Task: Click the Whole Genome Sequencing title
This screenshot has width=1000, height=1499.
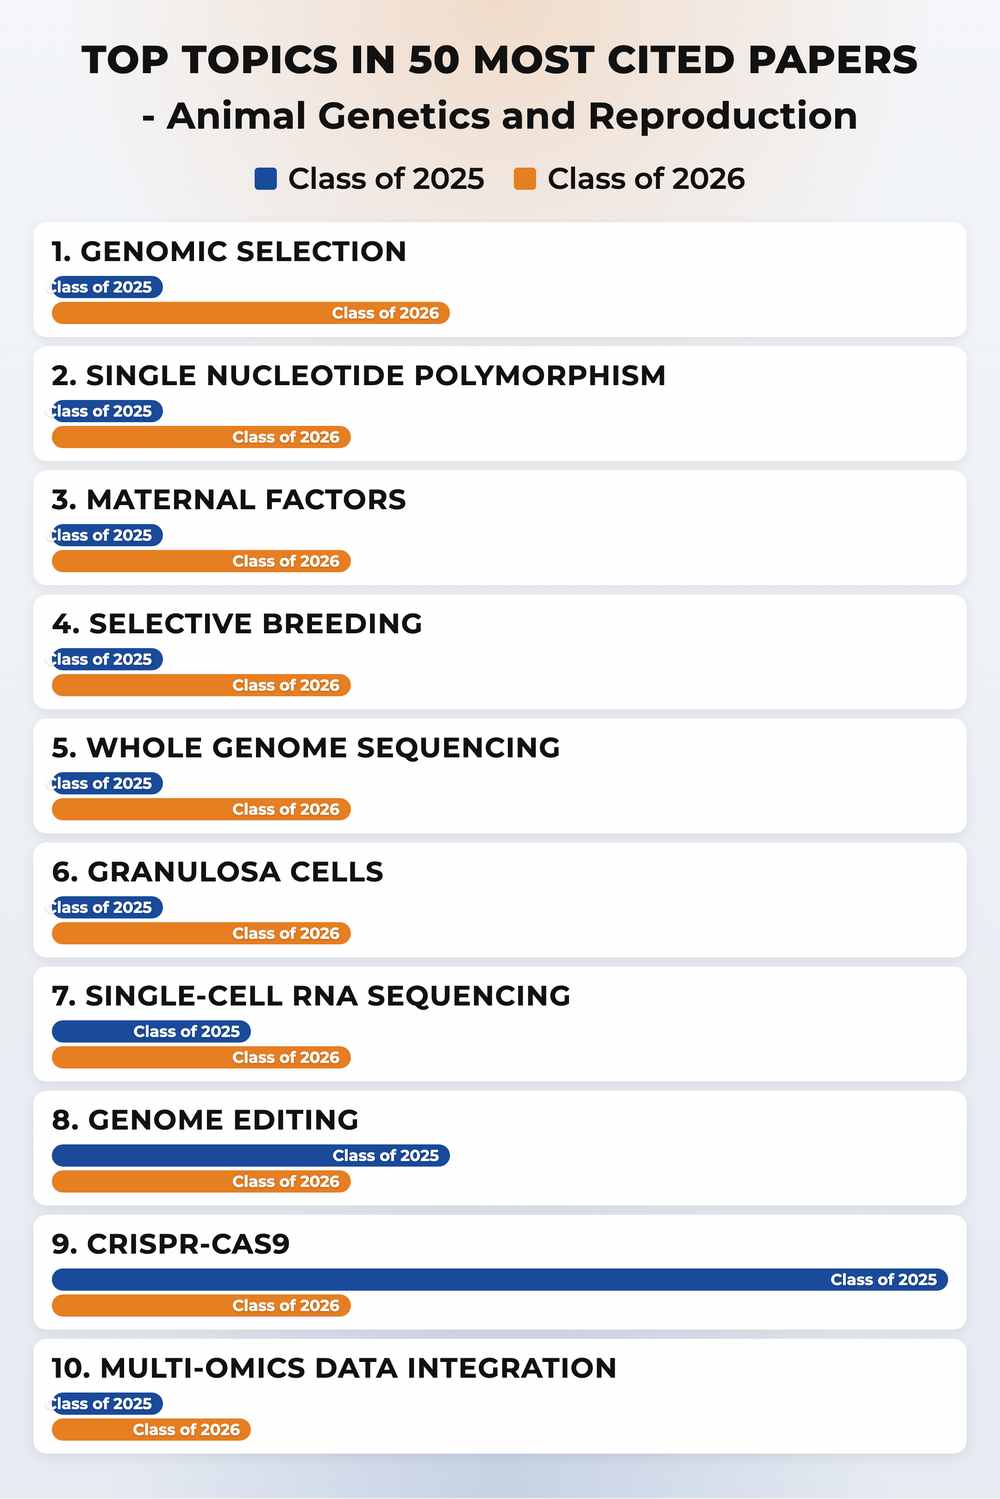Action: click(x=306, y=747)
